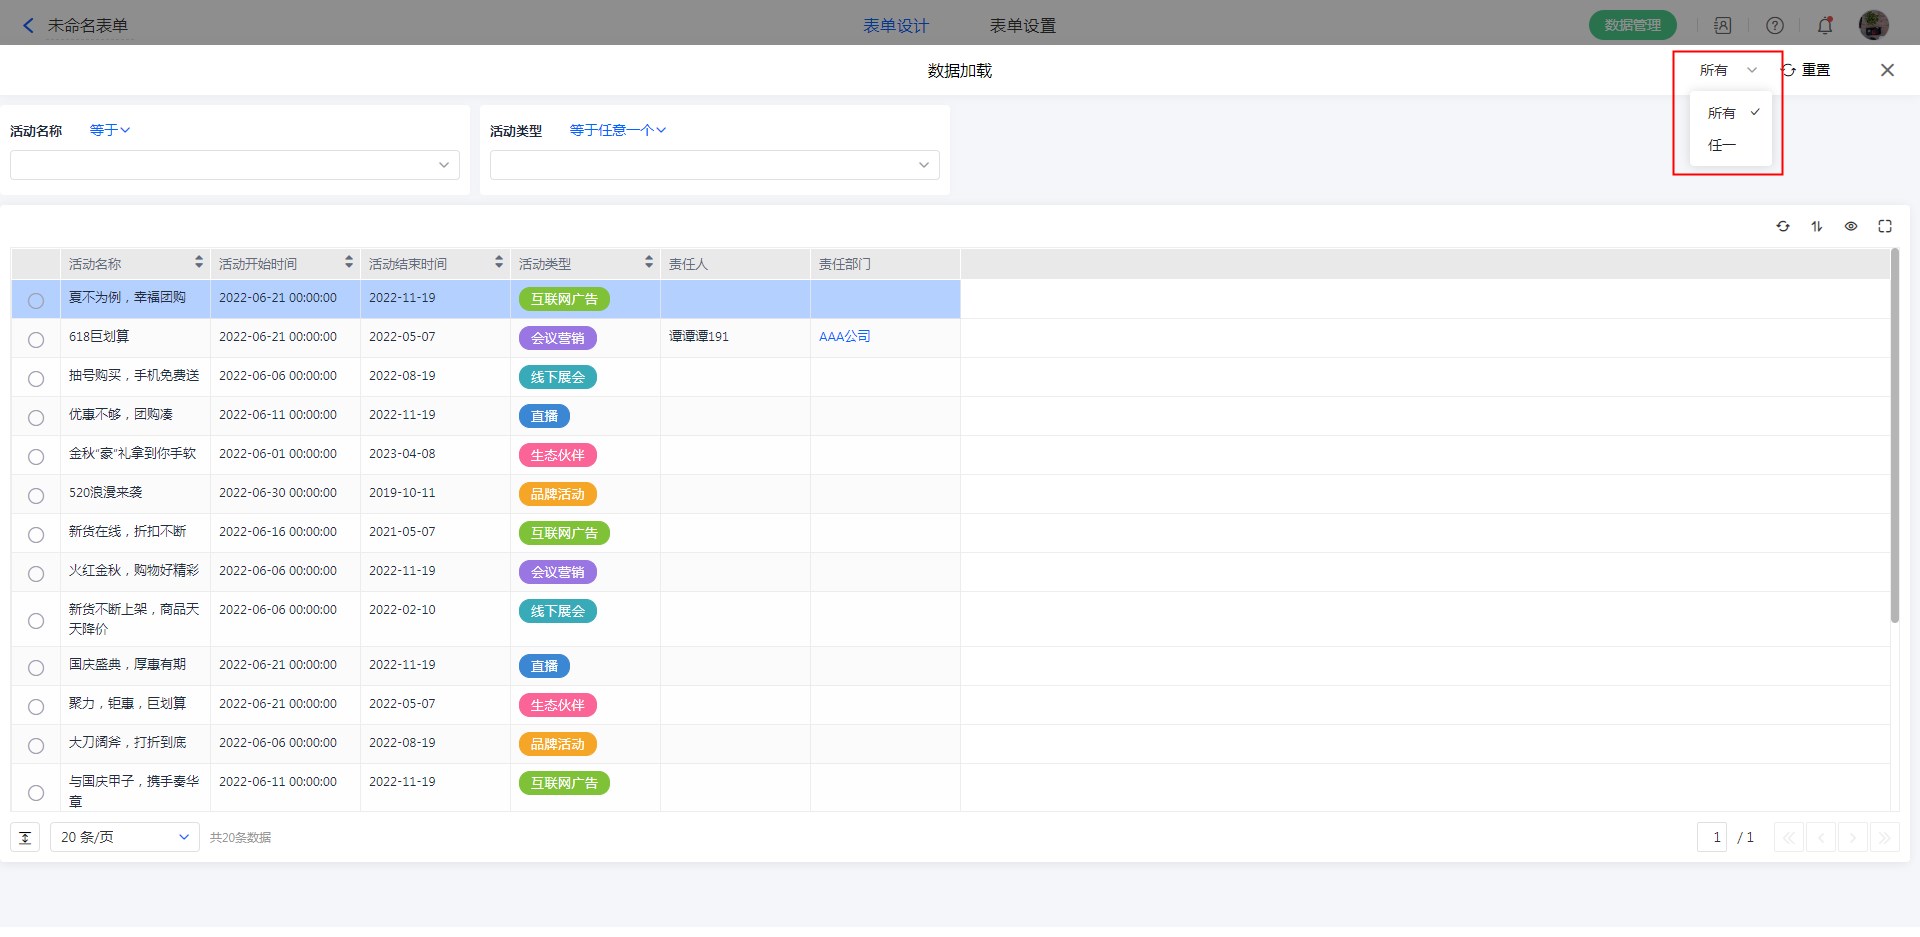Click the back arrow next to 未命名表单
The width and height of the screenshot is (1920, 937).
coord(28,26)
